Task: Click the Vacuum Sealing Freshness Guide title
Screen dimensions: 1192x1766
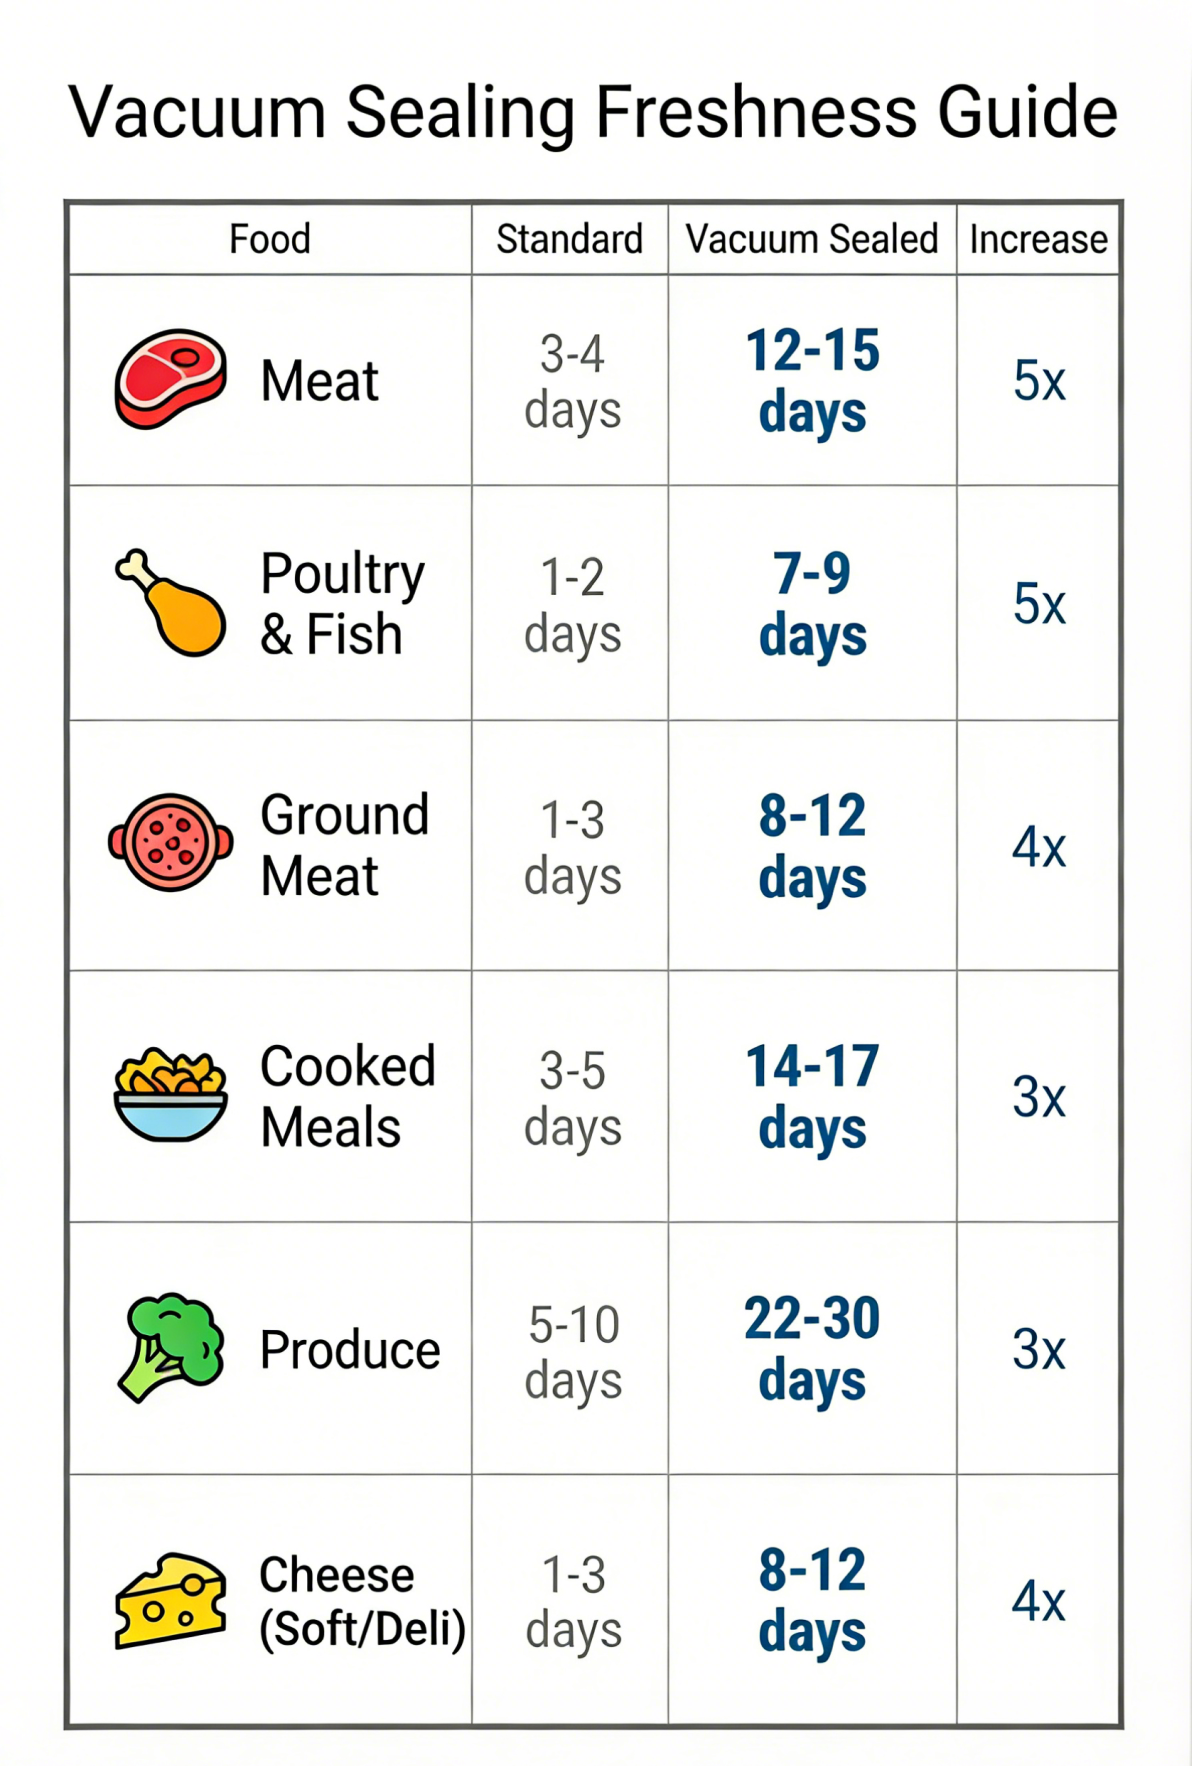Action: (592, 111)
